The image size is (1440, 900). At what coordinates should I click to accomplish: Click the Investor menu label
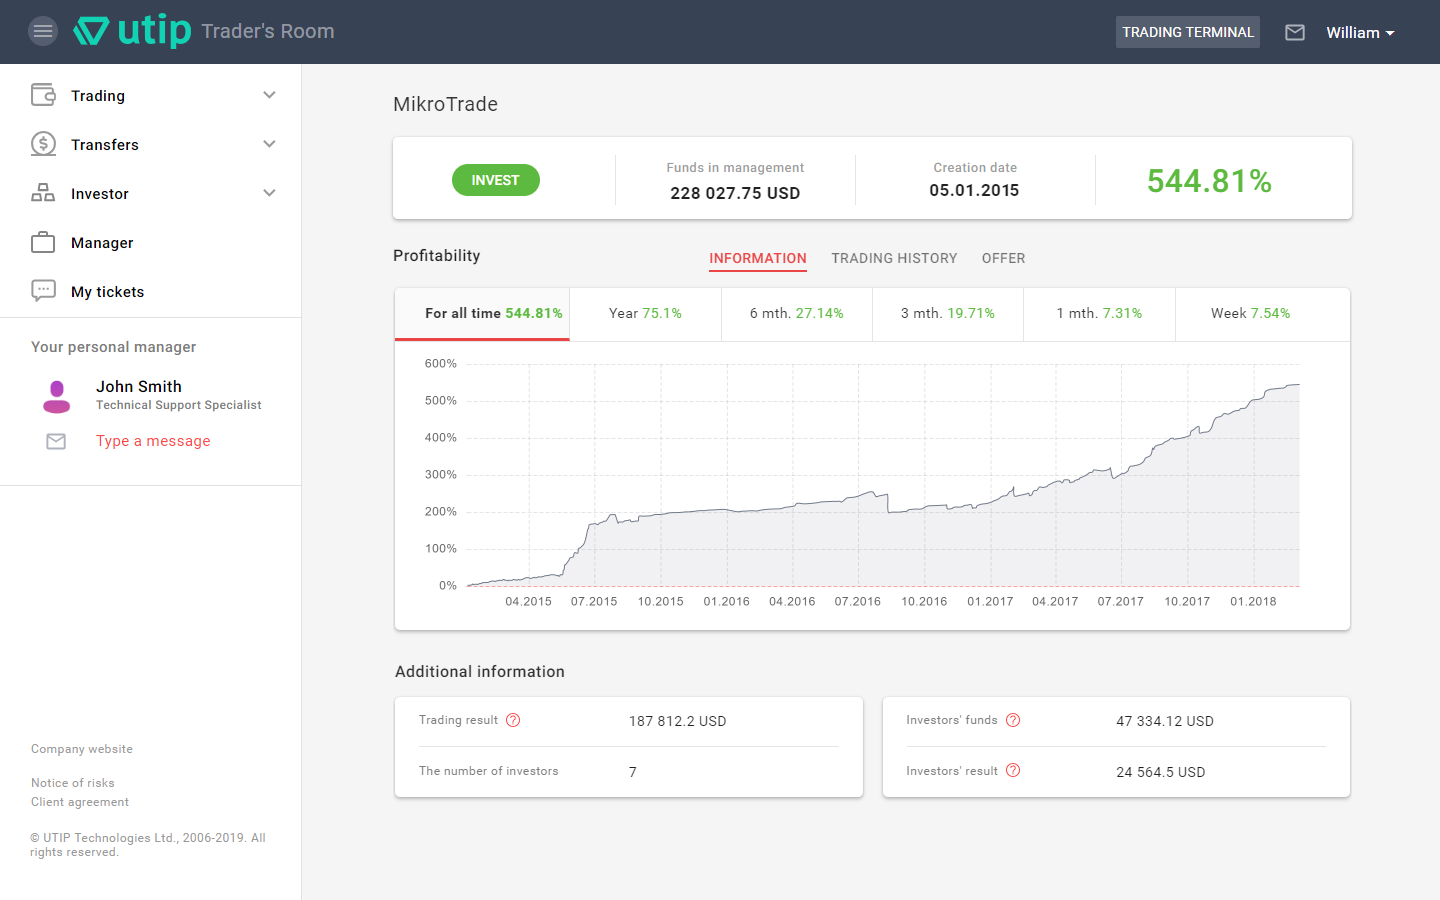tap(100, 194)
